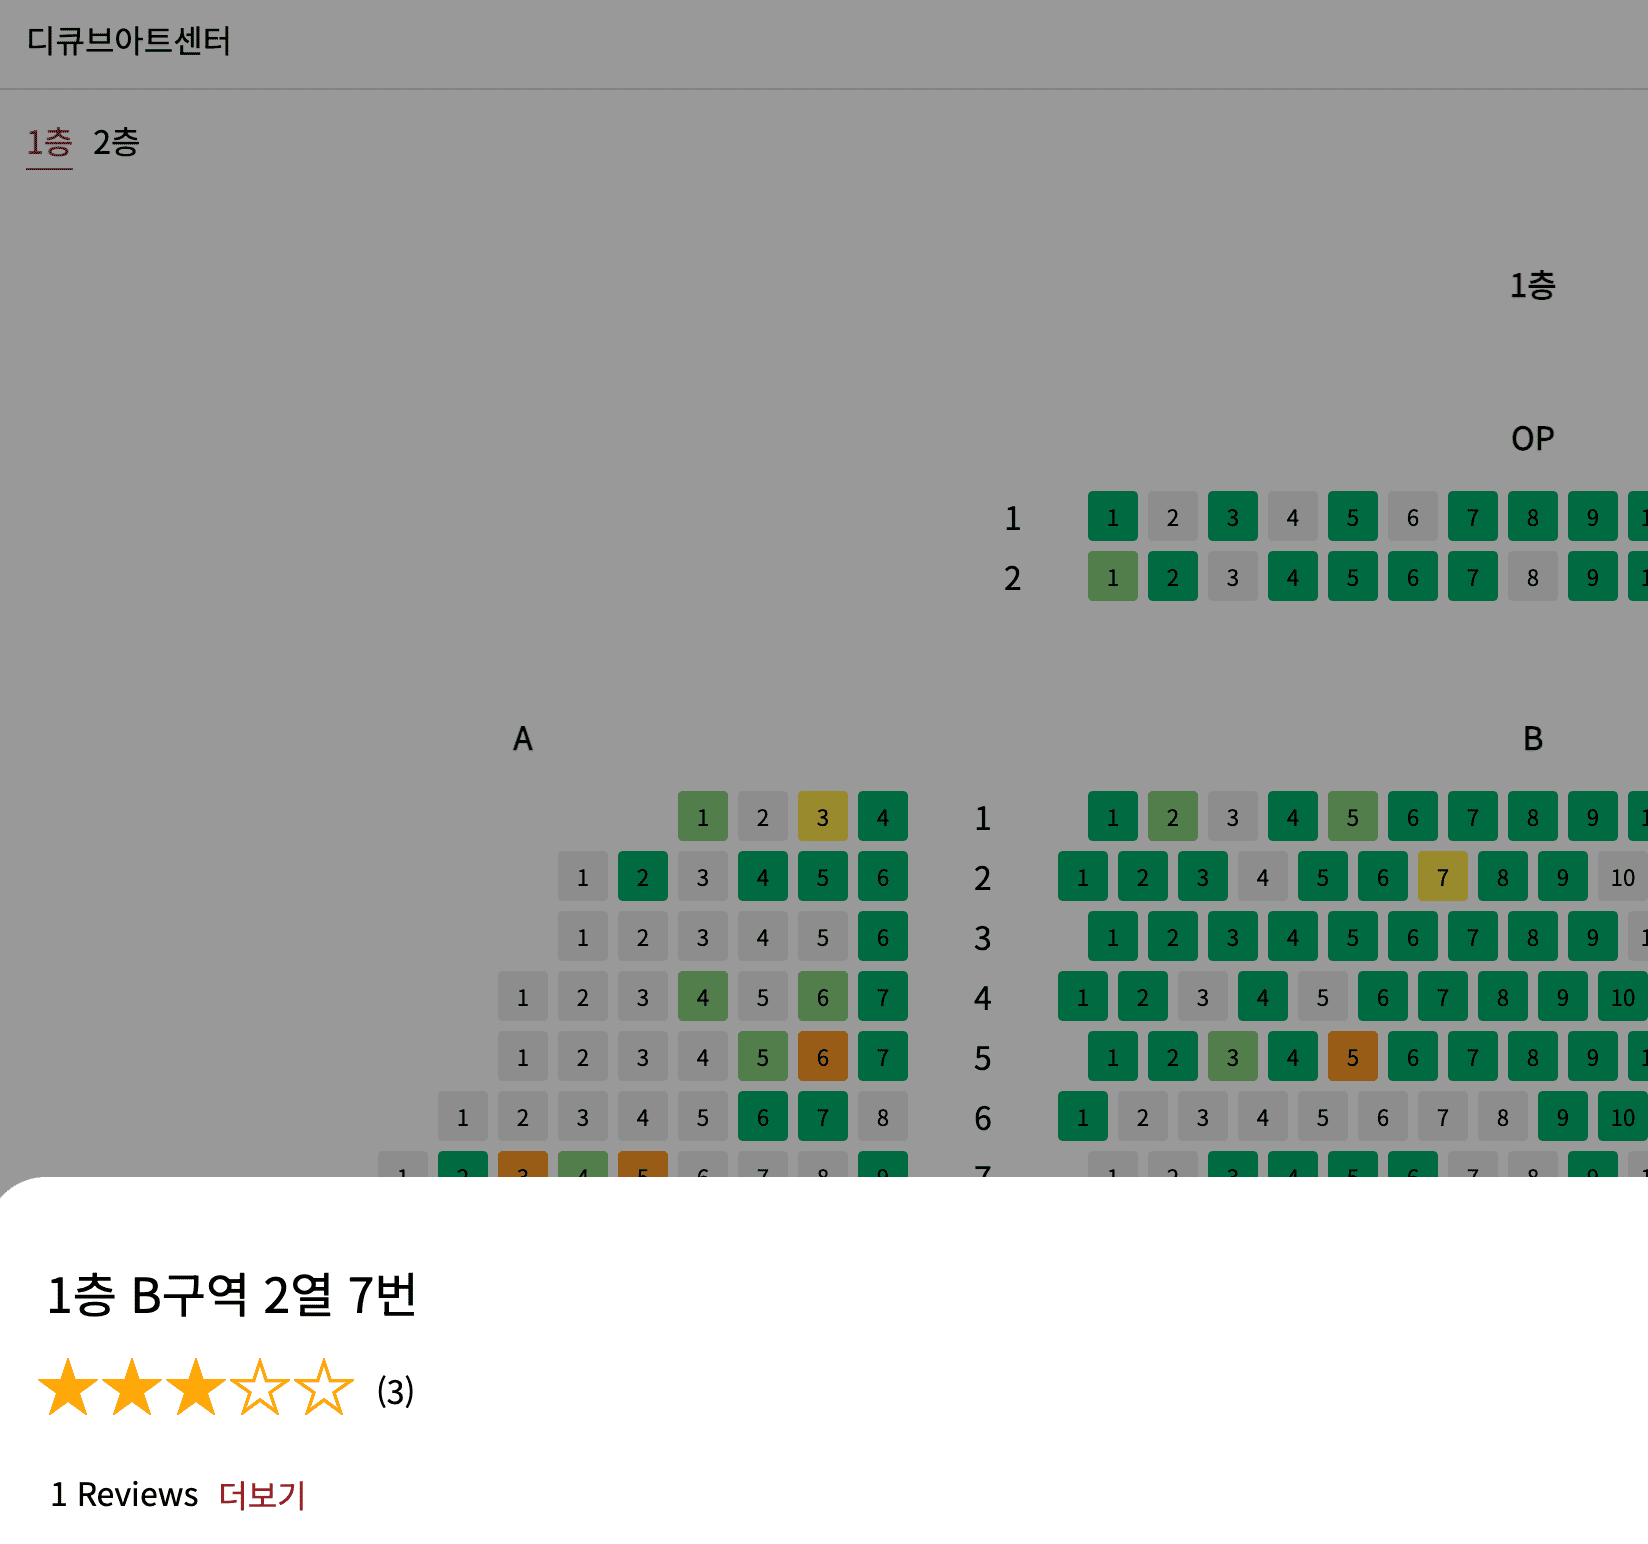1648x1544 pixels.
Task: Pick seat 3 in B section row 5
Action: [x=1232, y=1057]
